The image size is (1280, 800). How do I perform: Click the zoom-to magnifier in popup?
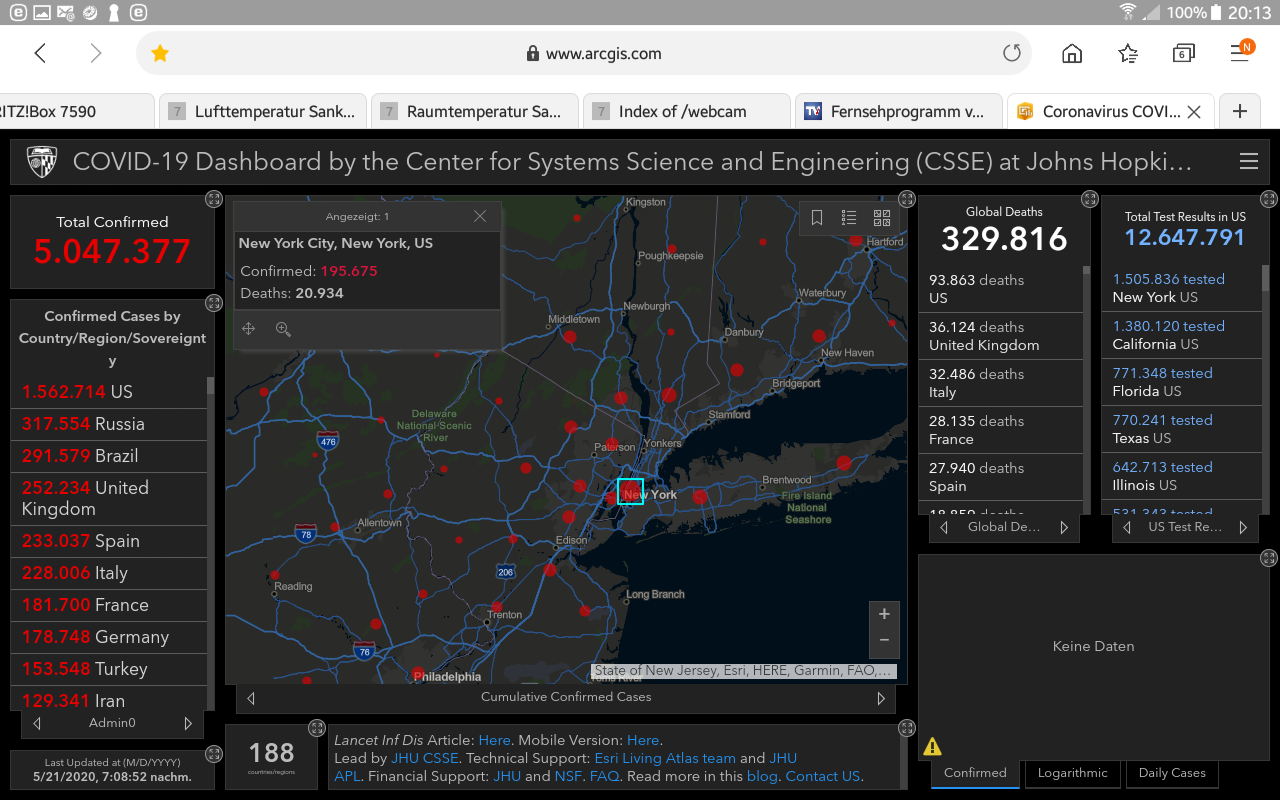click(x=283, y=329)
